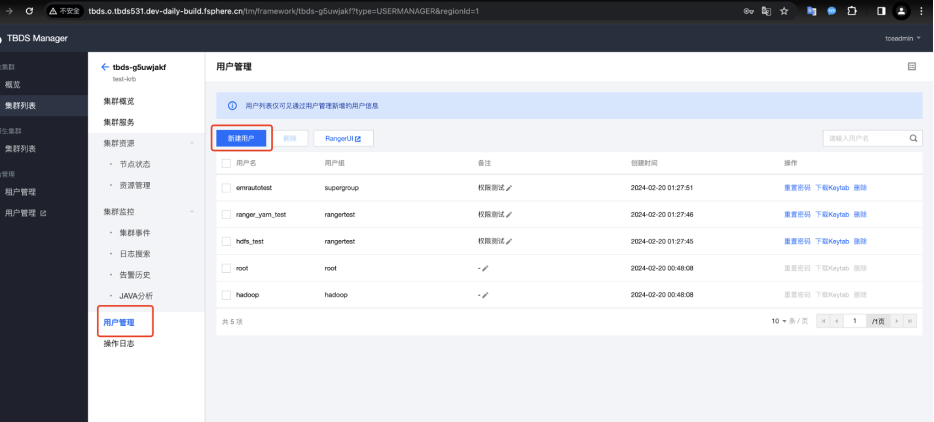Click the document icon at top right of 用户管理
The height and width of the screenshot is (422, 934).
(x=911, y=66)
